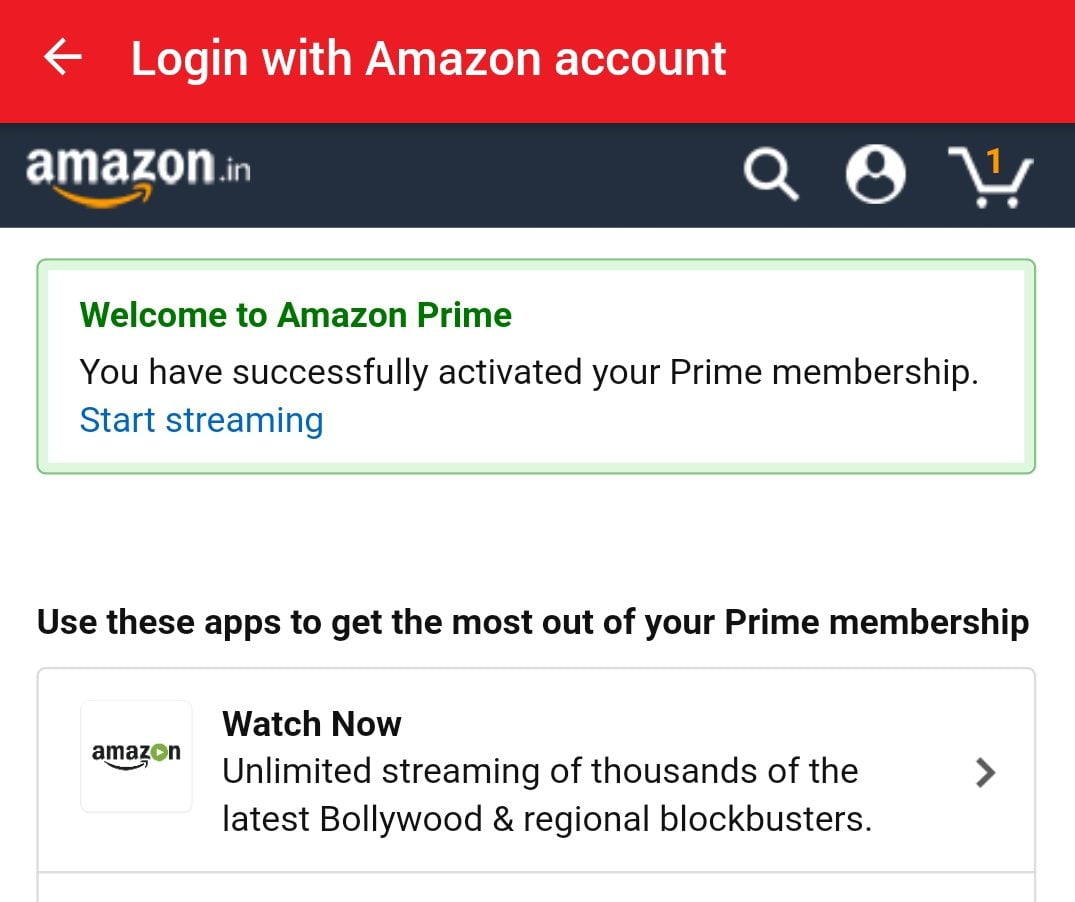Open the Watch Now heading
This screenshot has height=902, width=1075.
(312, 724)
